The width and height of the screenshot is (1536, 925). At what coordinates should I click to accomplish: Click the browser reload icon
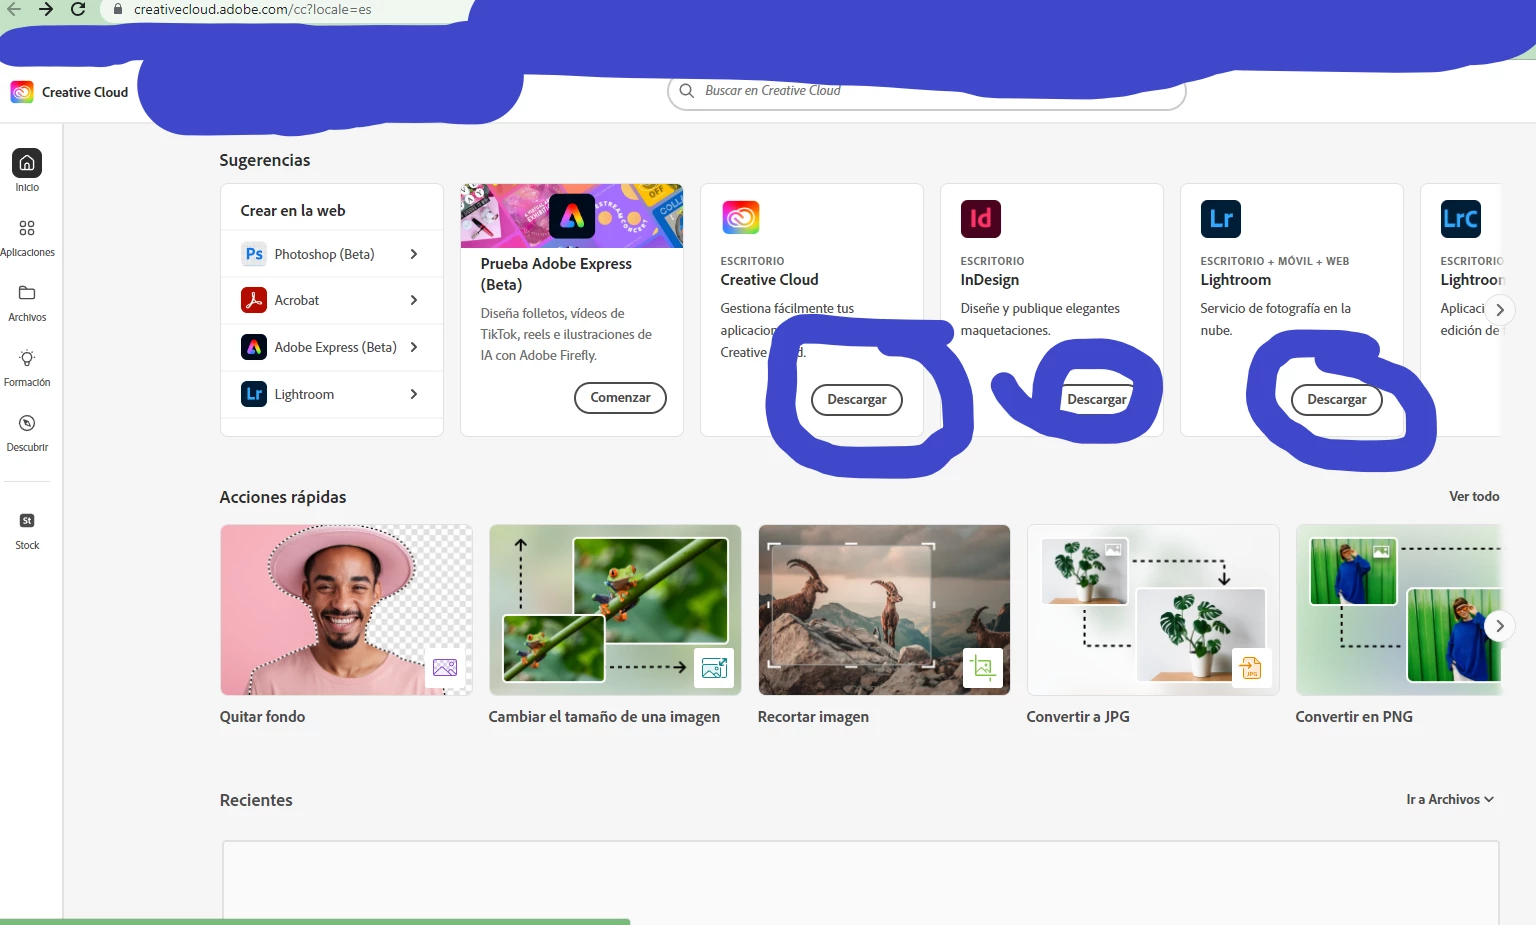click(x=78, y=9)
